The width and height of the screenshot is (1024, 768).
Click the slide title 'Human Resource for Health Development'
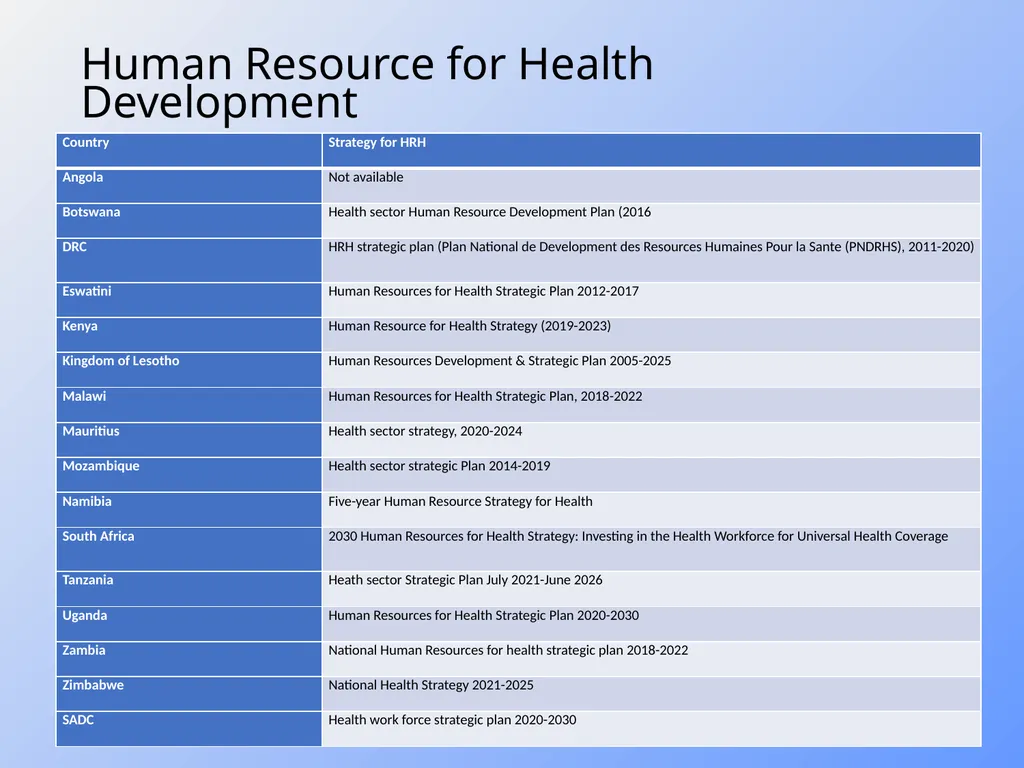367,83
